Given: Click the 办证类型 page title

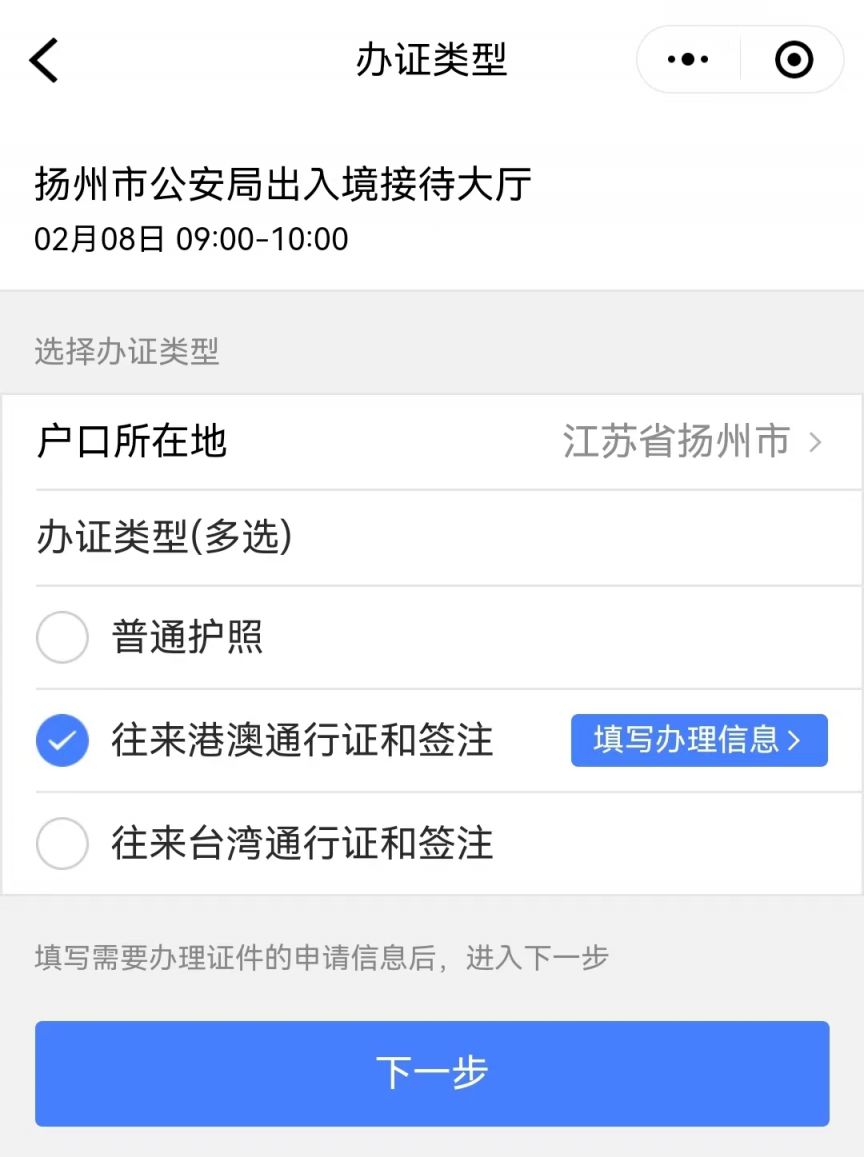Looking at the screenshot, I should (x=431, y=60).
